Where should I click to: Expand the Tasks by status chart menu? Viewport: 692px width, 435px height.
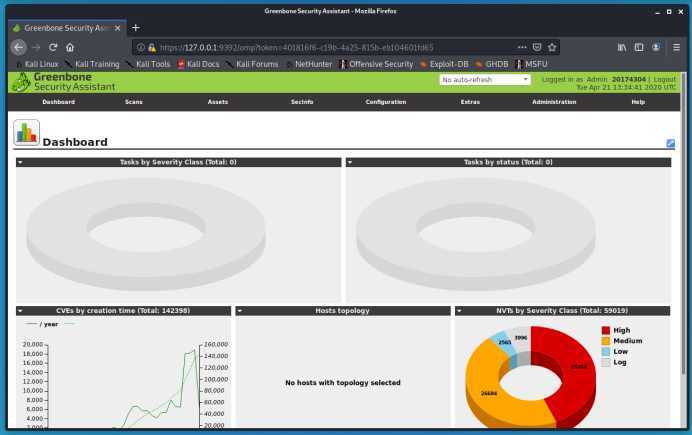350,162
